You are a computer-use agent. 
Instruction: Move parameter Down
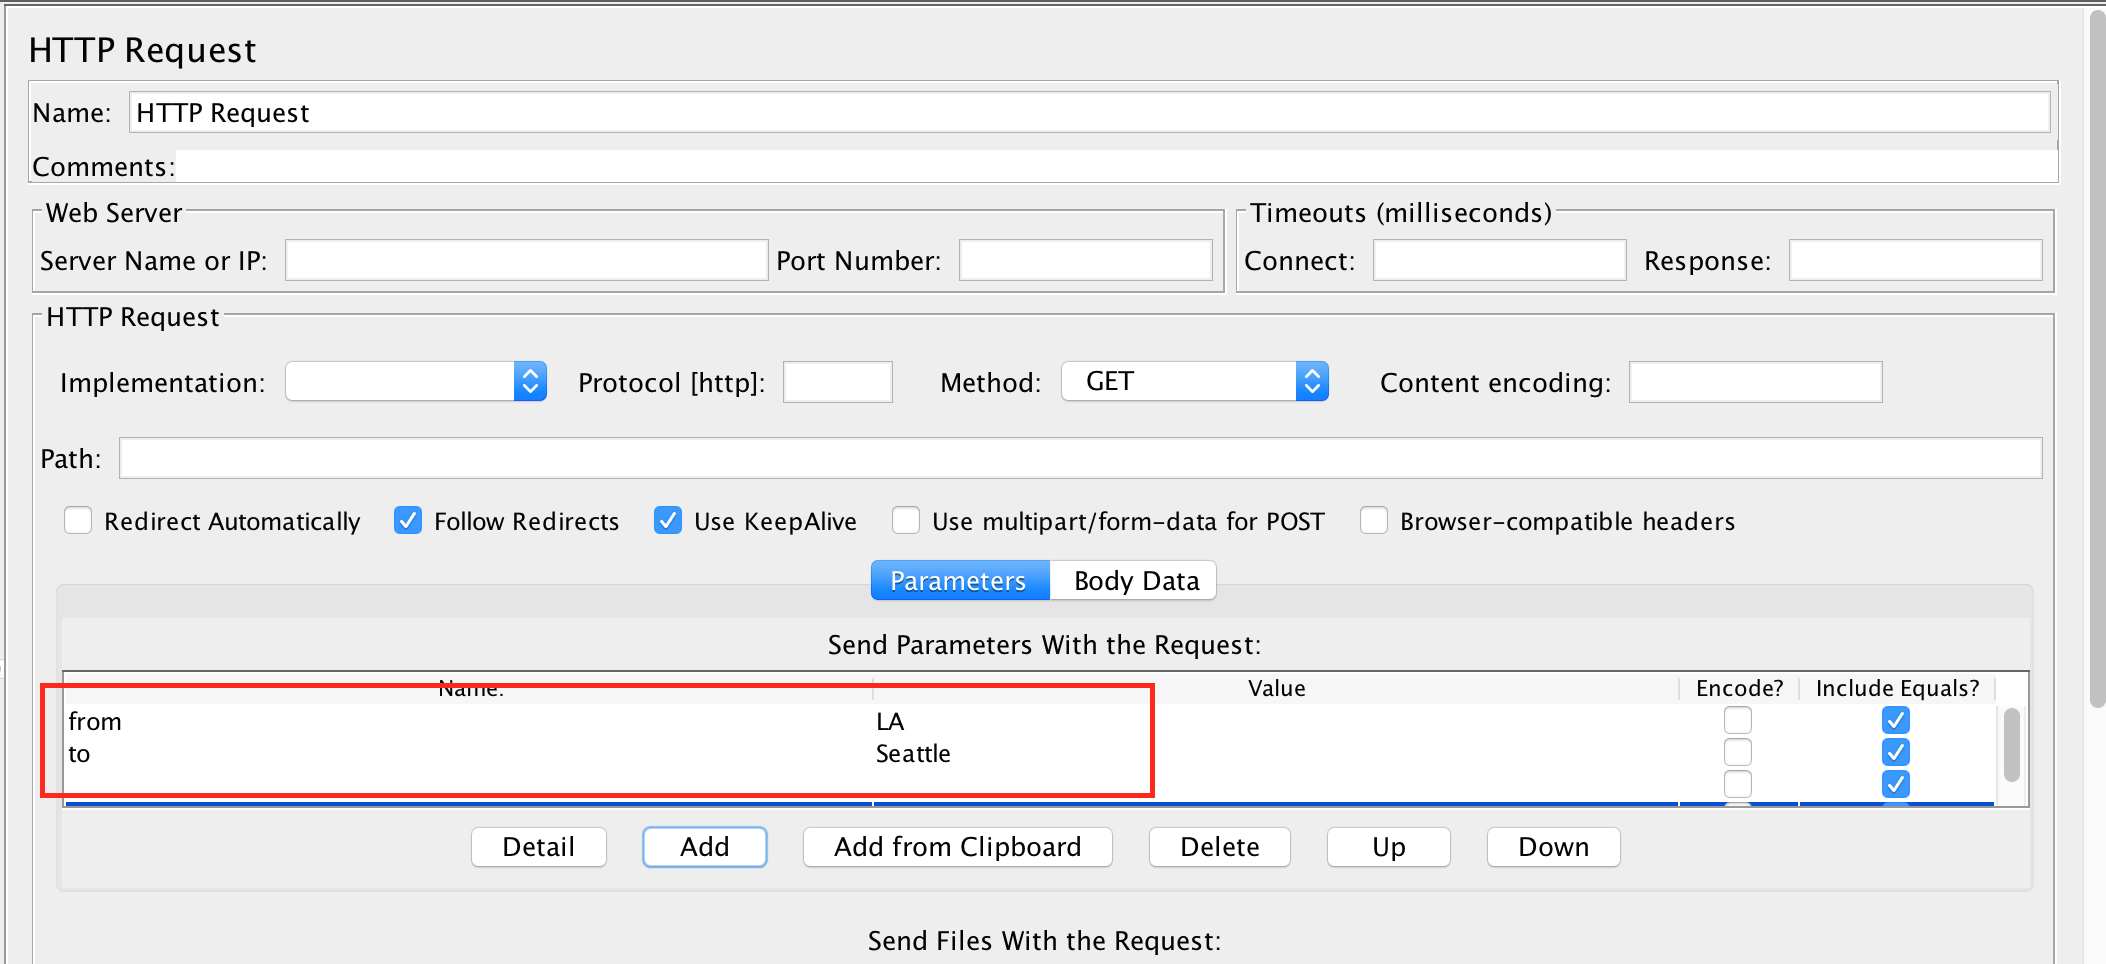point(1553,847)
